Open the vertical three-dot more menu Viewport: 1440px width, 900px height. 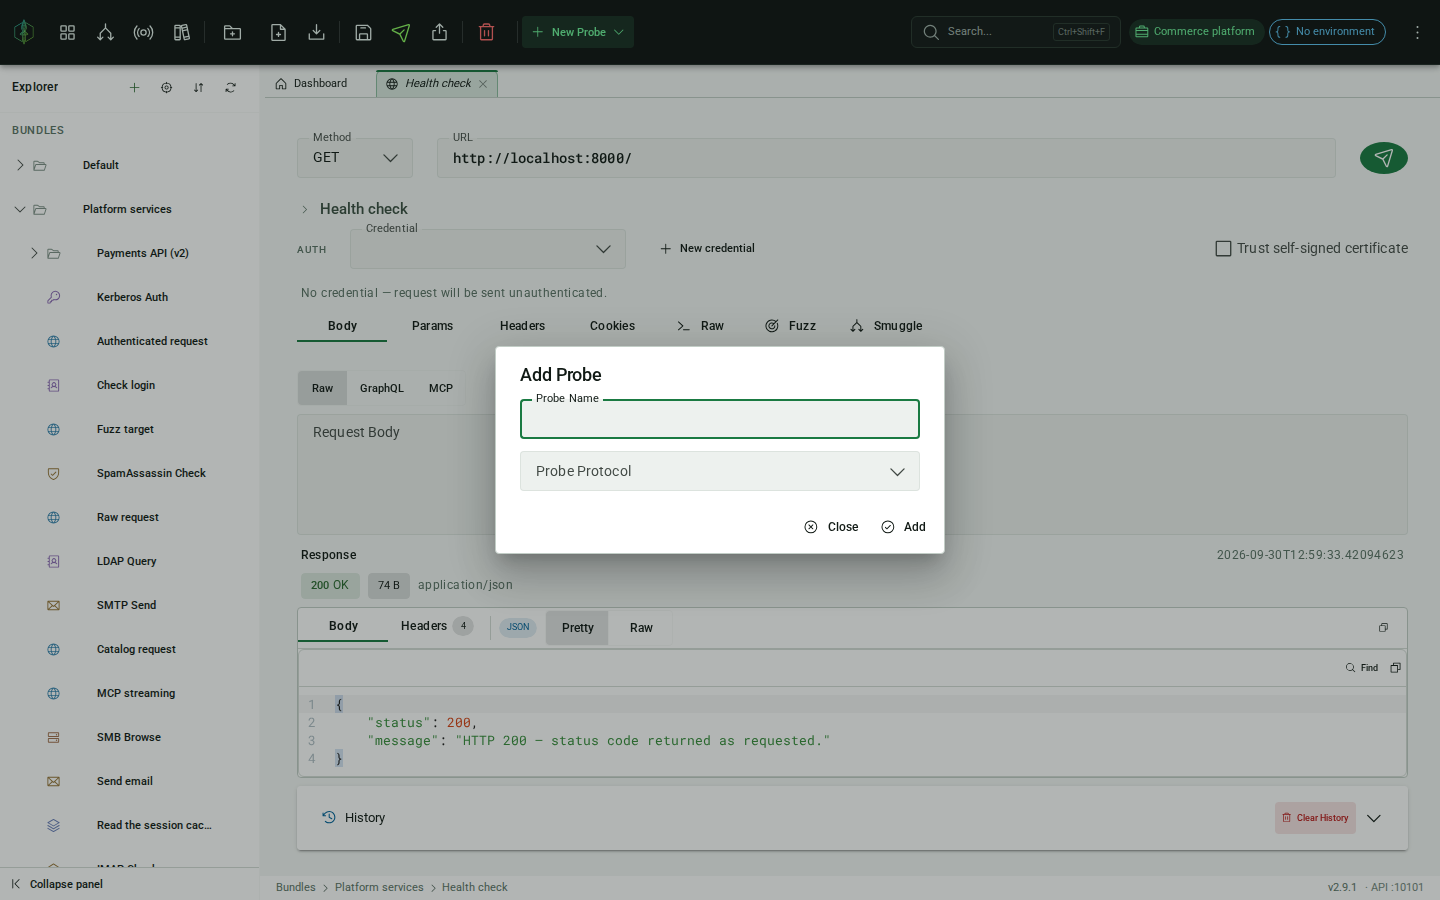pyautogui.click(x=1417, y=32)
